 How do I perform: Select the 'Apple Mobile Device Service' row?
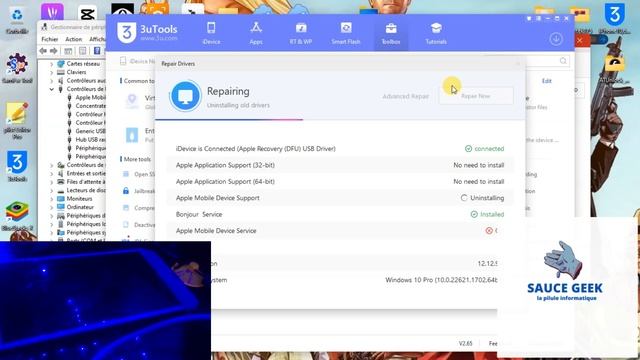[x=340, y=231]
